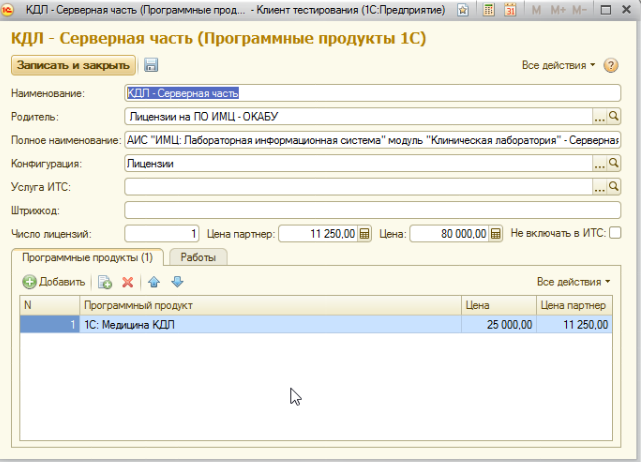The height and width of the screenshot is (462, 641).
Task: Click row number 1 in N column
Action: tap(49, 325)
